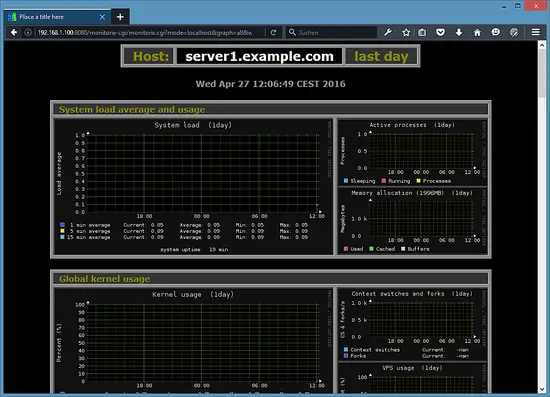
Task: Click the '1 min average' legend swatch
Action: [x=62, y=225]
